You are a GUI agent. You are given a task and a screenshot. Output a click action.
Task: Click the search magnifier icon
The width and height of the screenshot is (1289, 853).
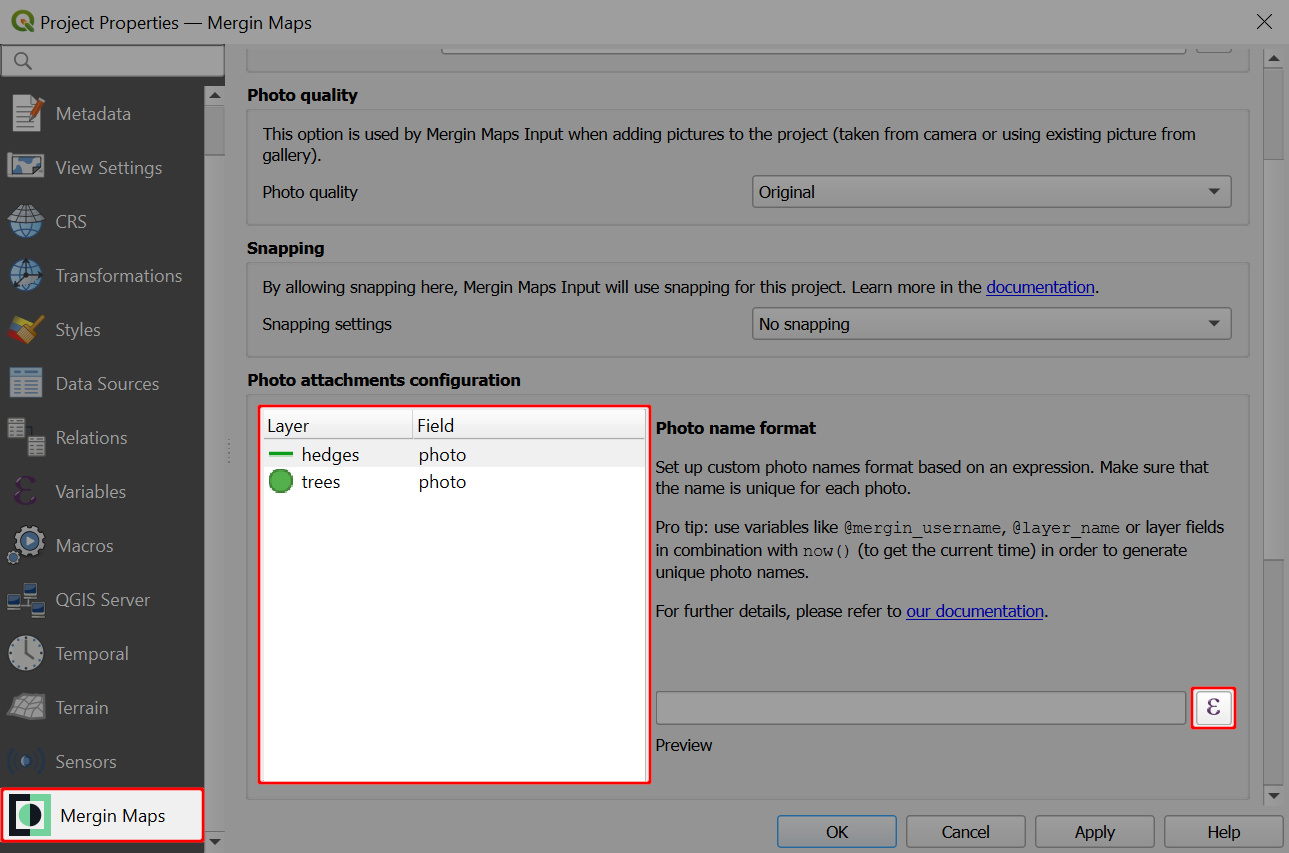click(23, 61)
